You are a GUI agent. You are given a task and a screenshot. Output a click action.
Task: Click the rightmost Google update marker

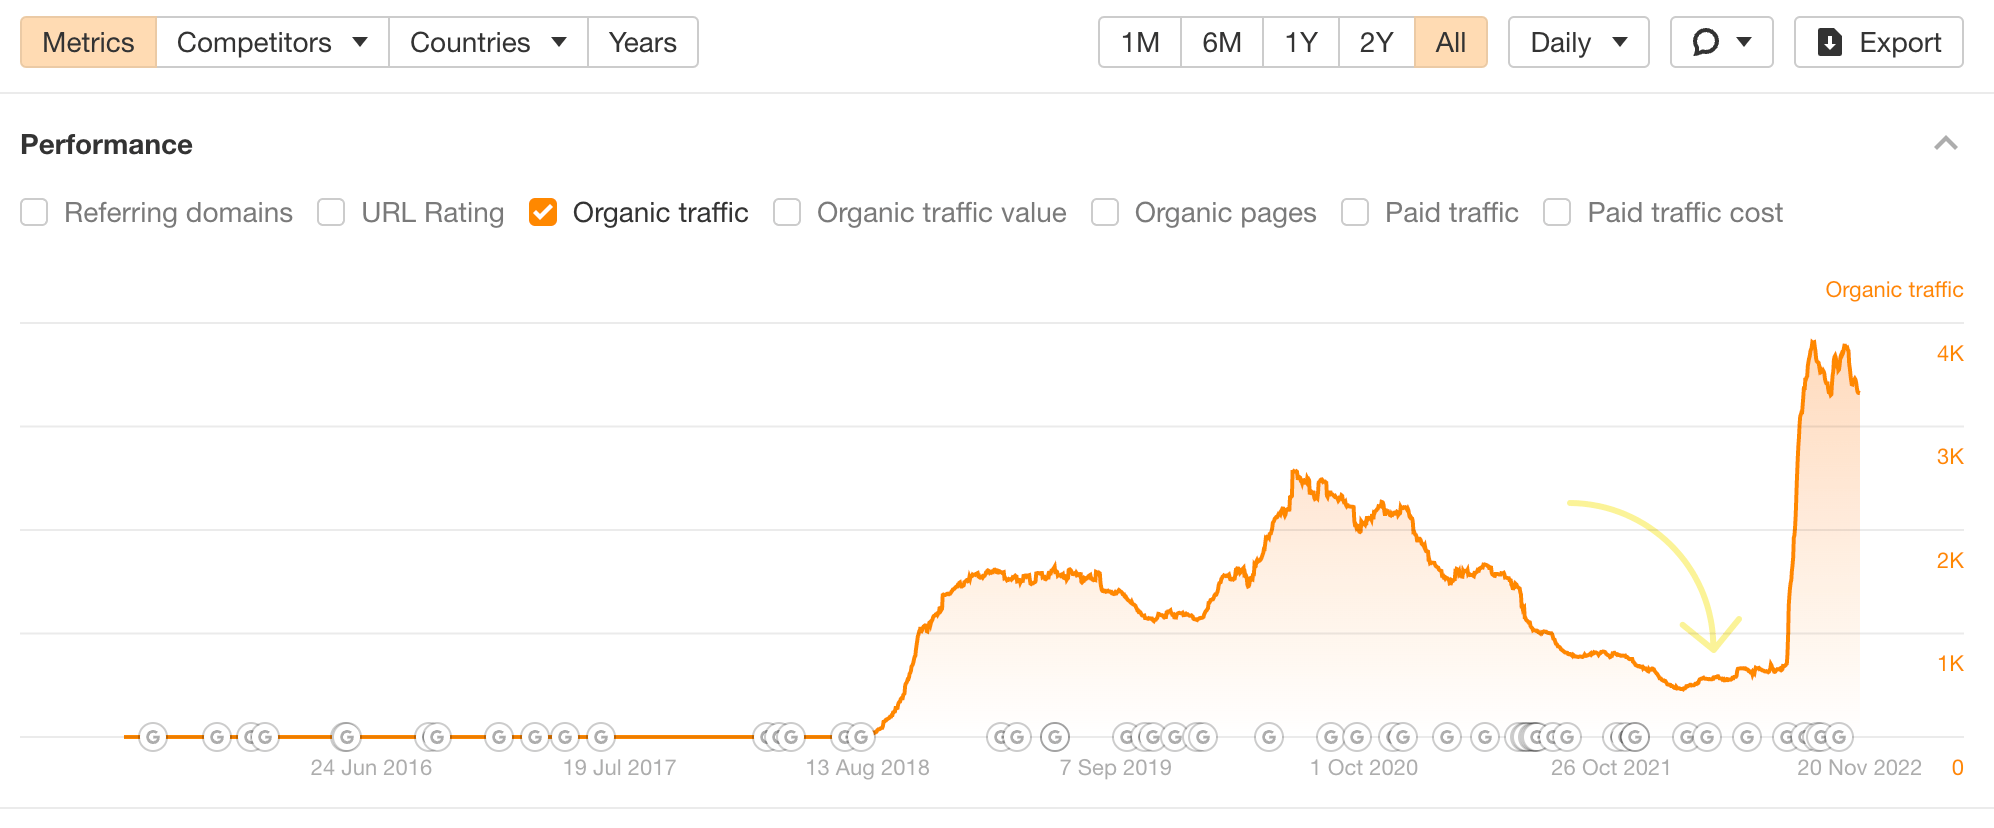click(1838, 738)
